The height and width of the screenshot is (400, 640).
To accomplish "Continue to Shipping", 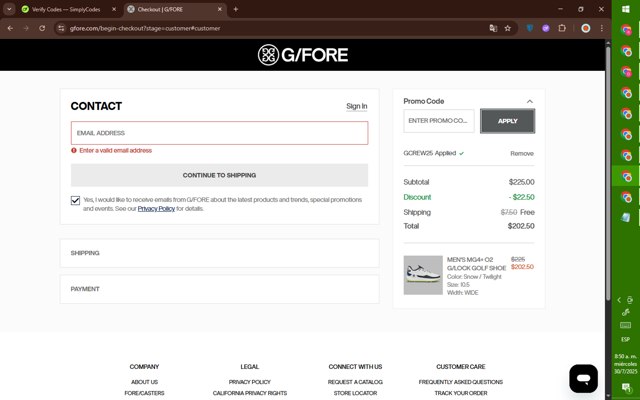I will 220,175.
